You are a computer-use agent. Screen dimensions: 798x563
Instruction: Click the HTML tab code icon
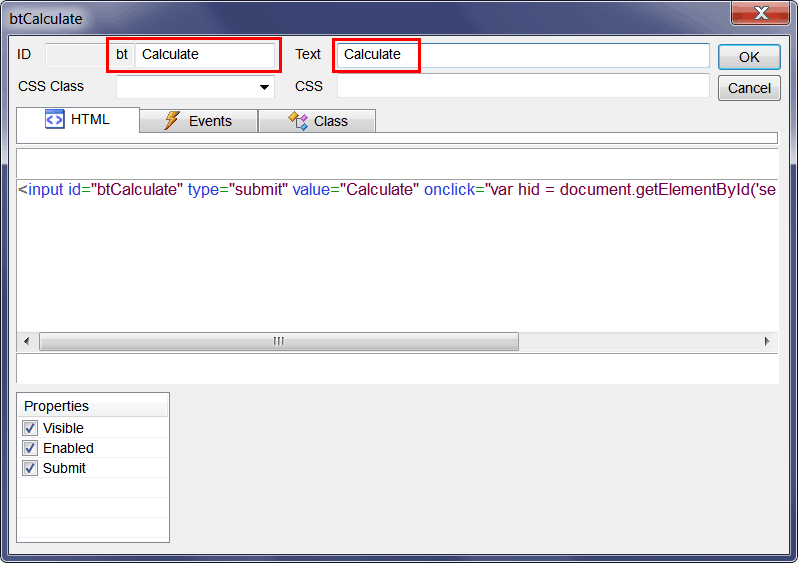(54, 120)
